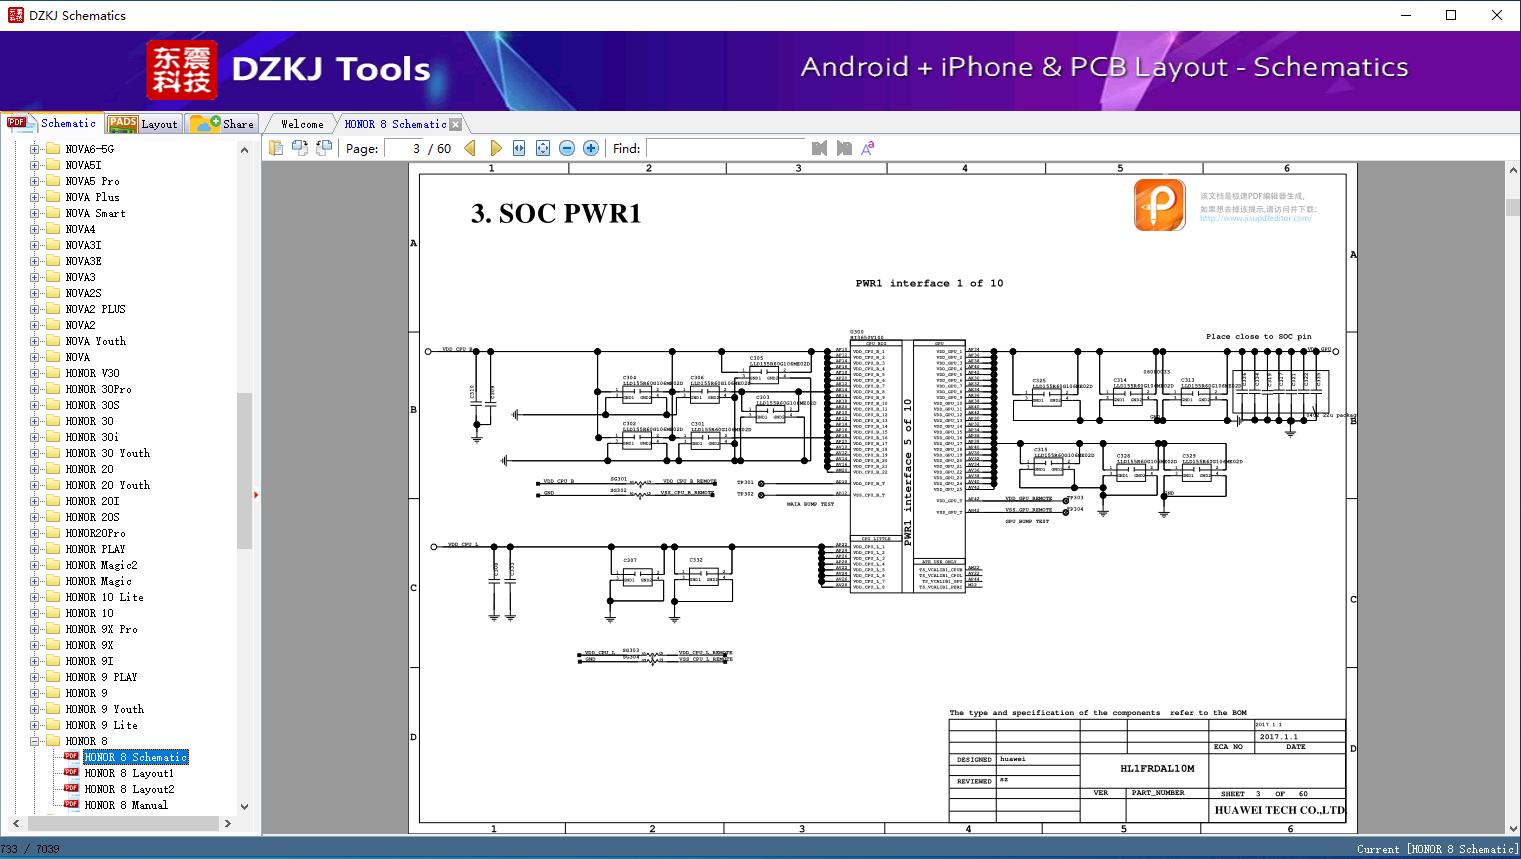1521x859 pixels.
Task: Click the Find search text box
Action: coord(725,148)
